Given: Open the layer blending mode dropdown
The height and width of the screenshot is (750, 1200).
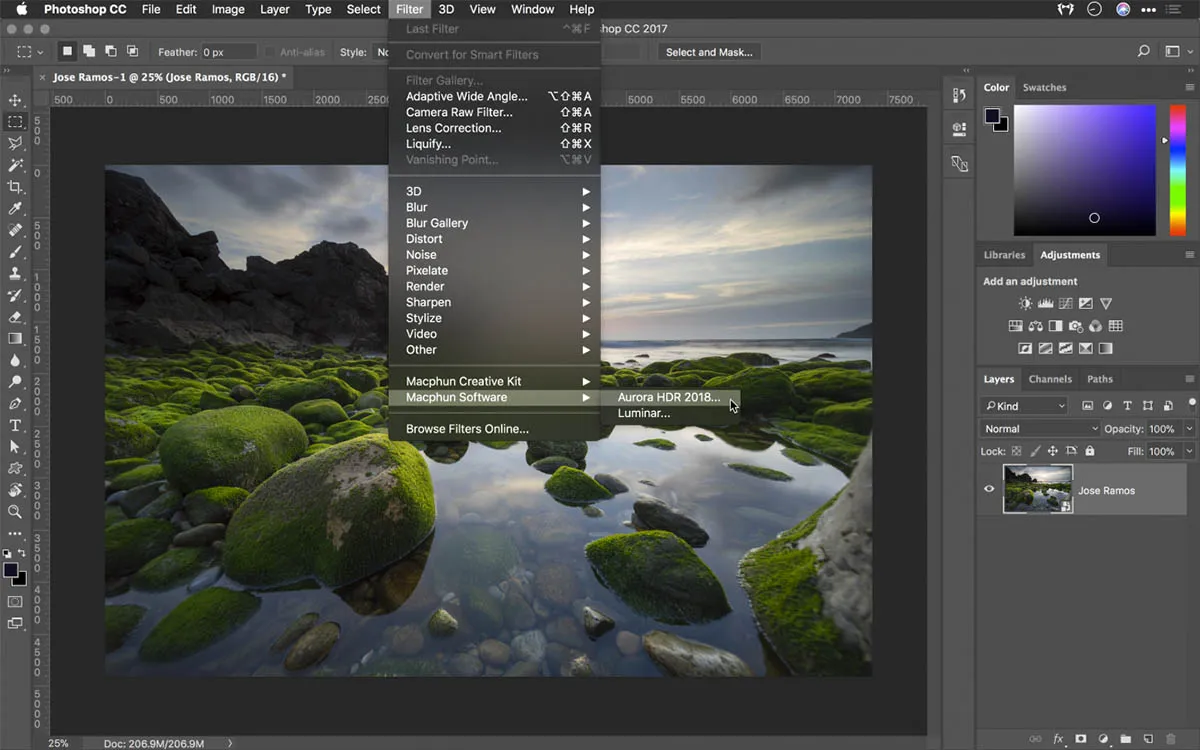Looking at the screenshot, I should click(1037, 428).
